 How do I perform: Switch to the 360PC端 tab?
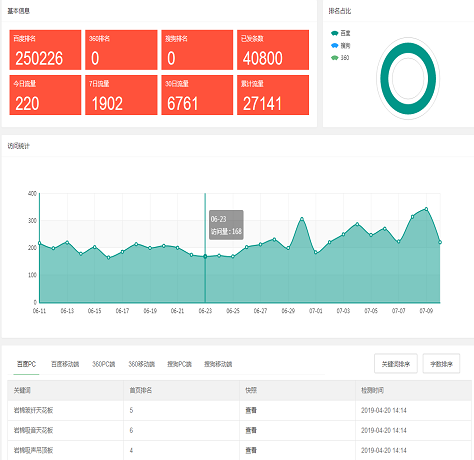coord(103,364)
